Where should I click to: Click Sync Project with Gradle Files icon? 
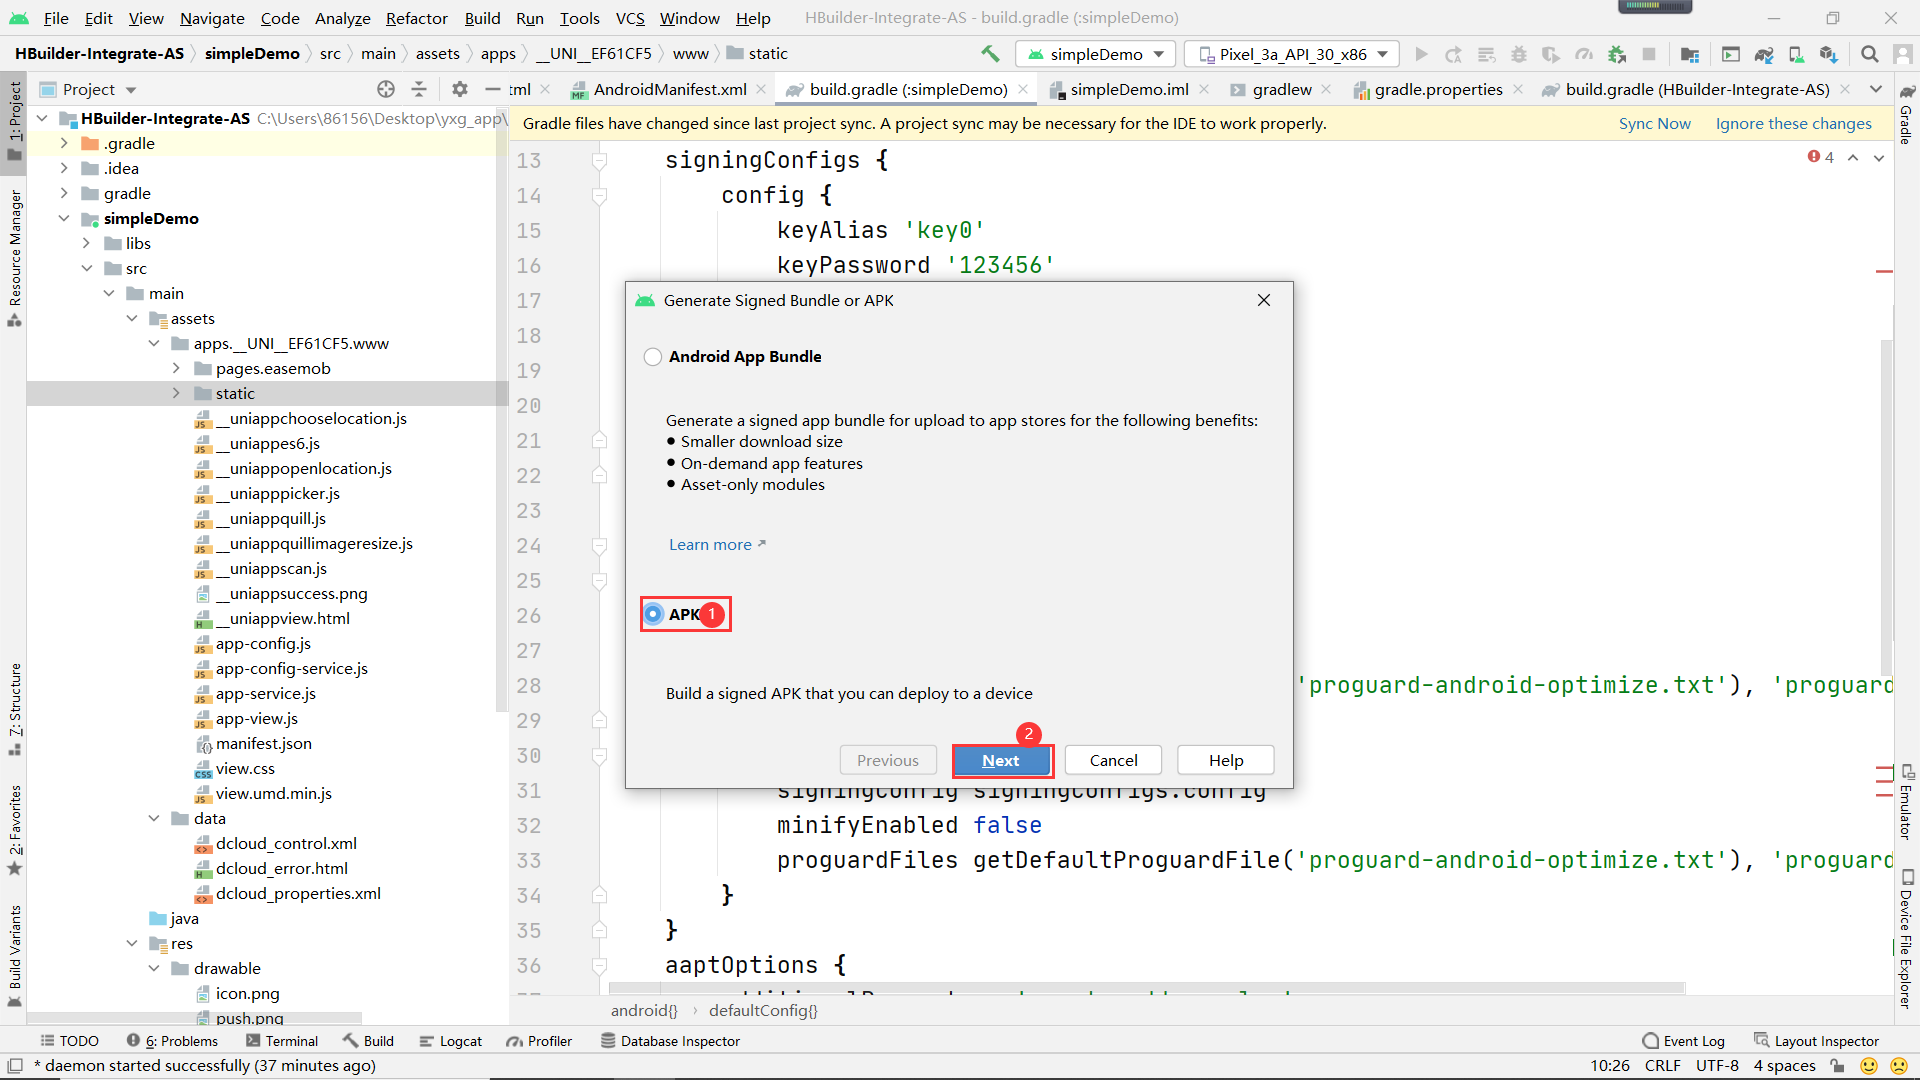tap(1764, 54)
